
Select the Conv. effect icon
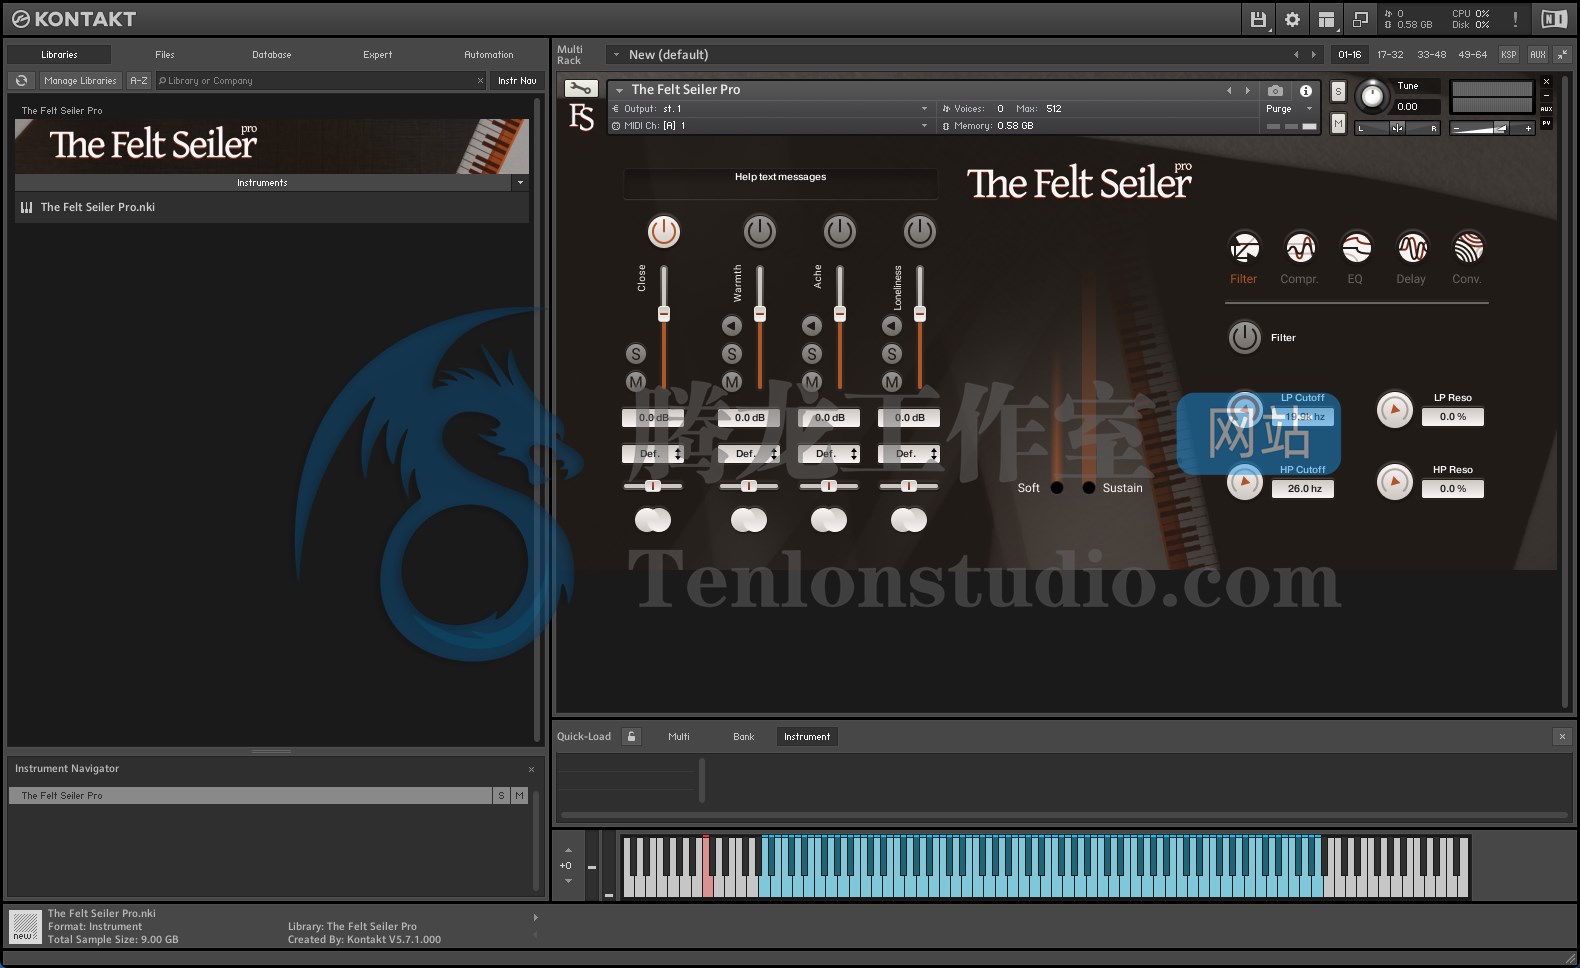click(1468, 247)
